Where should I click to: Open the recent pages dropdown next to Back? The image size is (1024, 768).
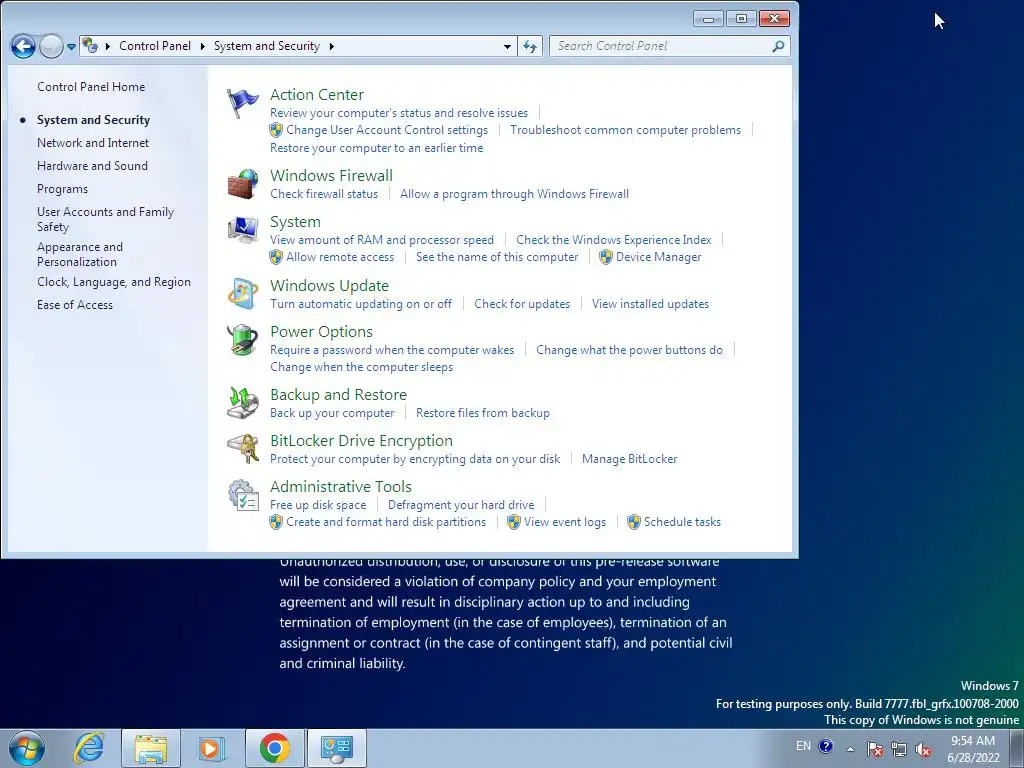[x=71, y=46]
